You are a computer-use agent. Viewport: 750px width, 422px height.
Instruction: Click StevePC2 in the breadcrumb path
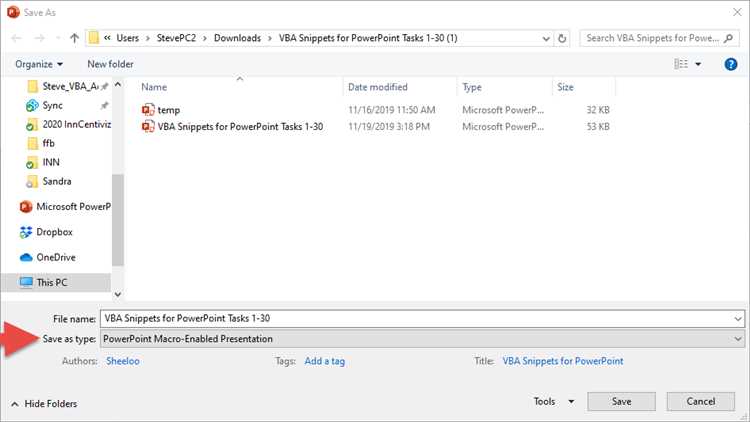click(176, 38)
